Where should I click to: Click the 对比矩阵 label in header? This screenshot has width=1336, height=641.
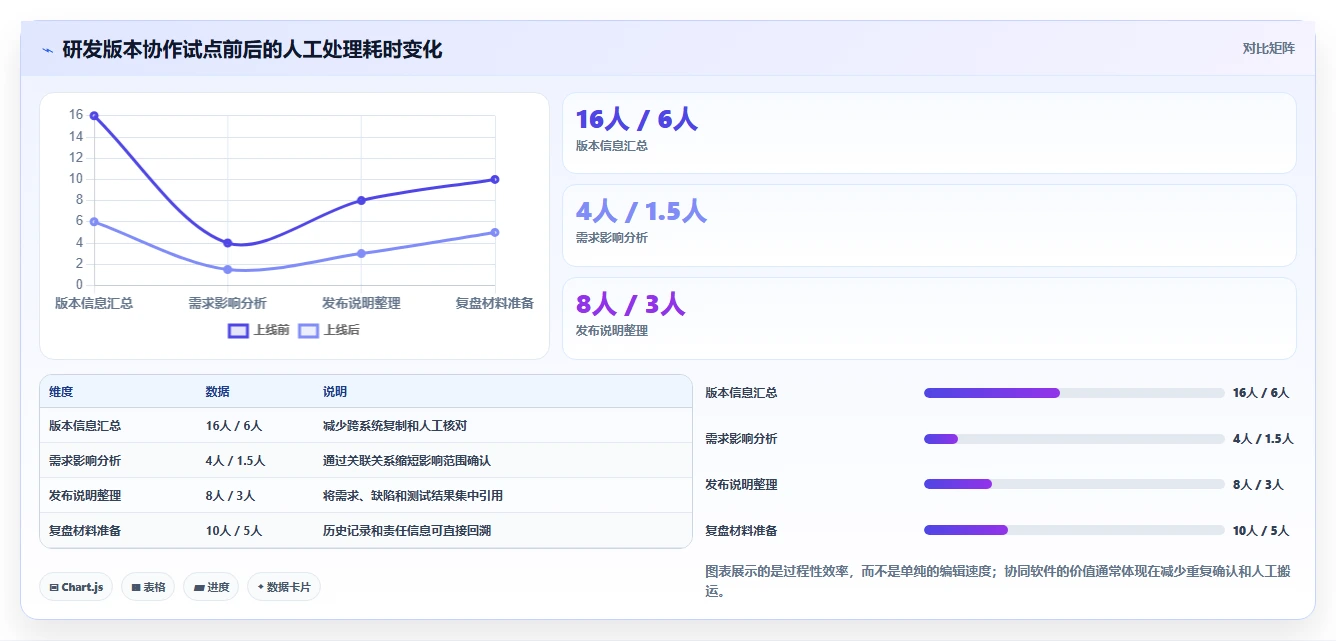click(x=1268, y=49)
